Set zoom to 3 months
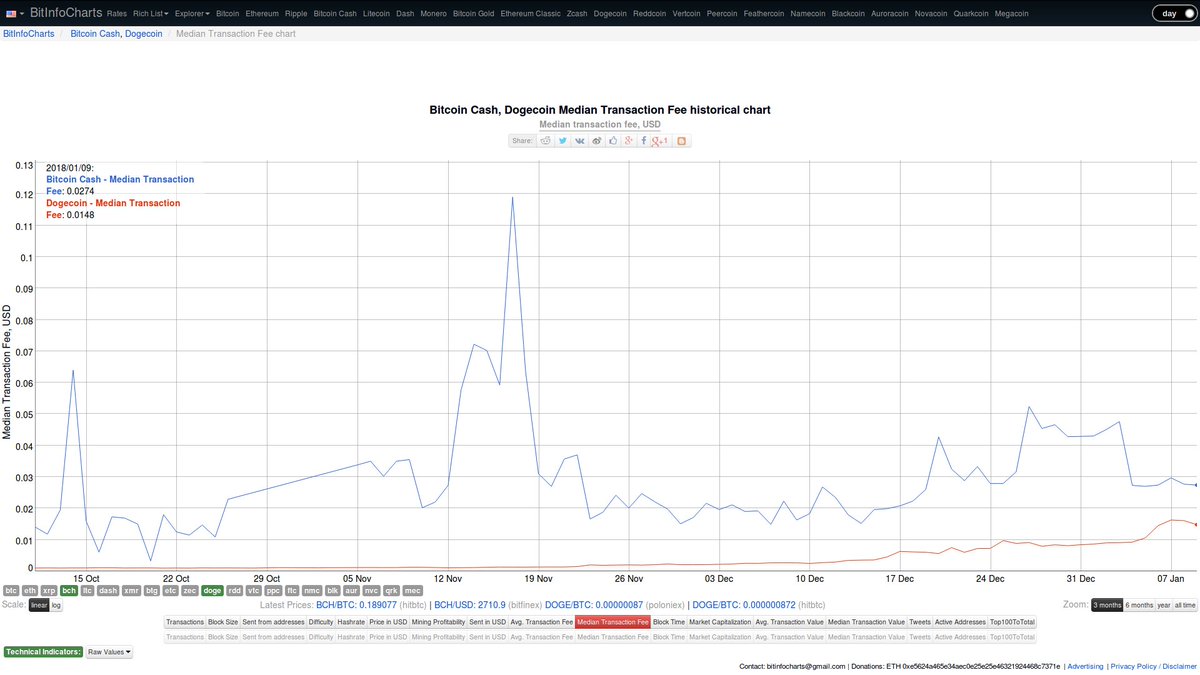 [1107, 605]
